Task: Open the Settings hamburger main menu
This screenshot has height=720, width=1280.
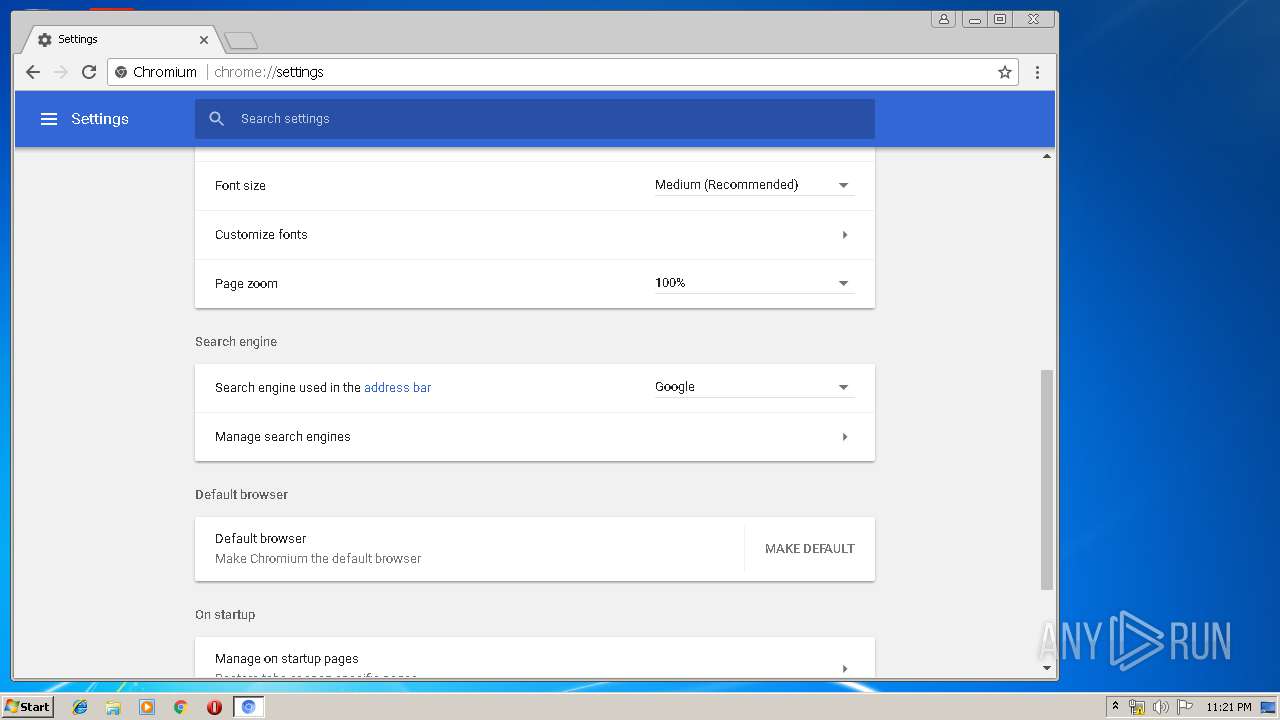Action: click(49, 119)
